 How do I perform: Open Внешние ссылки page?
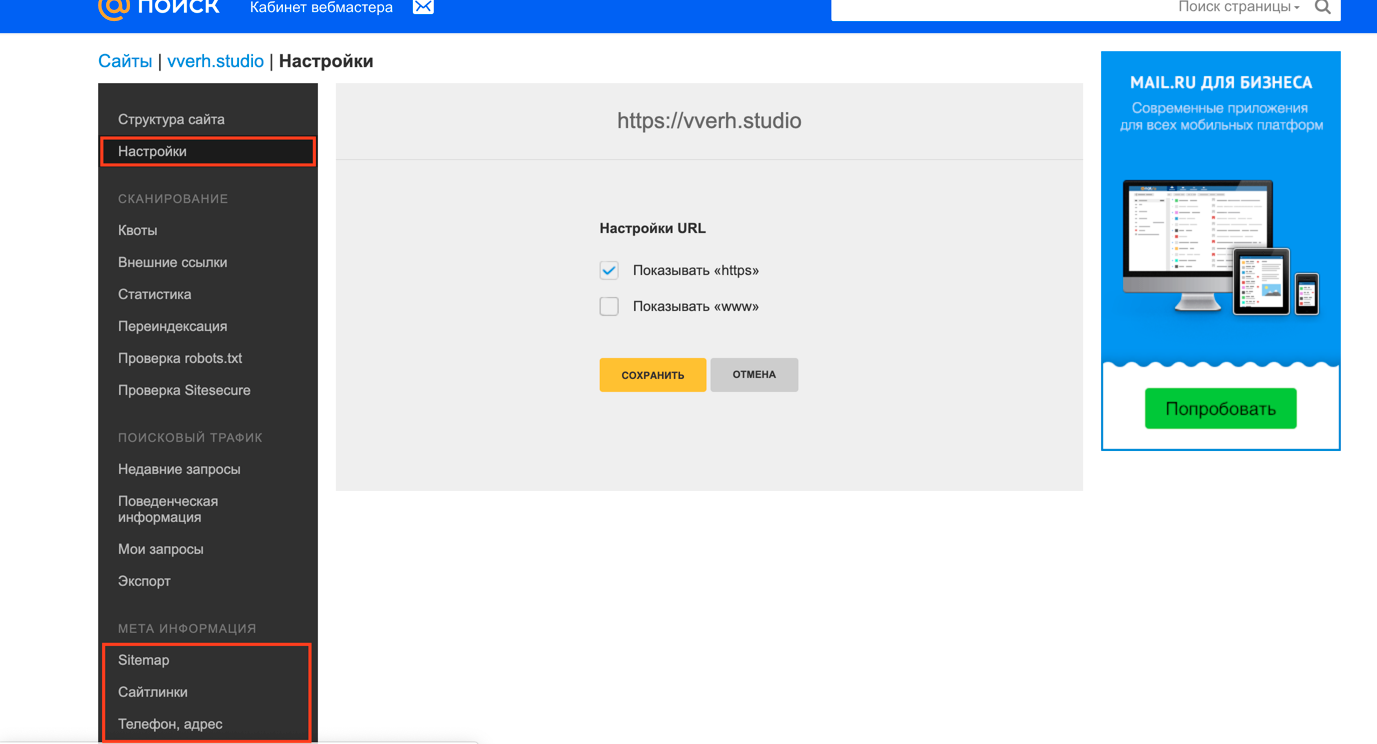coord(172,262)
